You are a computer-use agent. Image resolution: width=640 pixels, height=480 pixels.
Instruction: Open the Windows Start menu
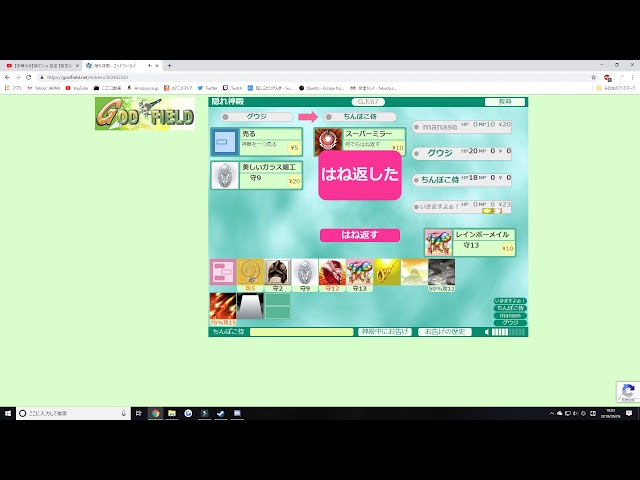pos(8,413)
